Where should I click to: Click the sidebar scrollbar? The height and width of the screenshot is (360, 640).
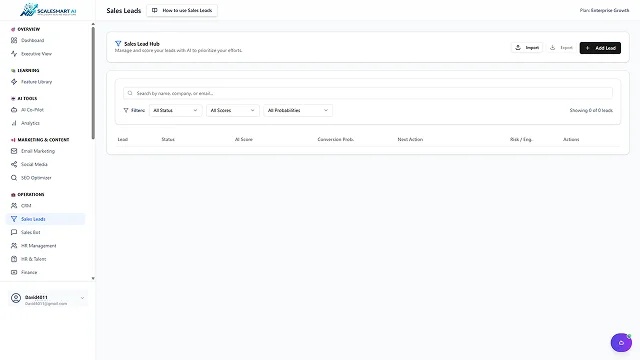coord(93,84)
